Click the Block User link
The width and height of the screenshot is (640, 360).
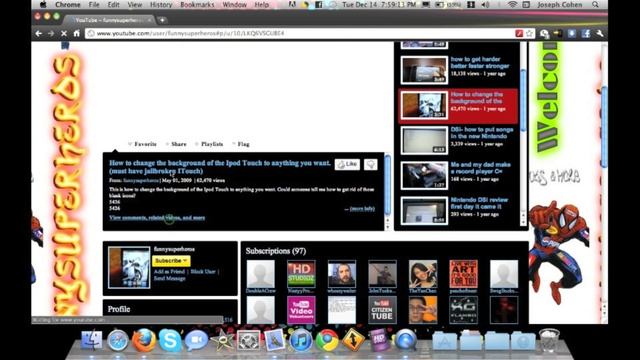pos(203,271)
